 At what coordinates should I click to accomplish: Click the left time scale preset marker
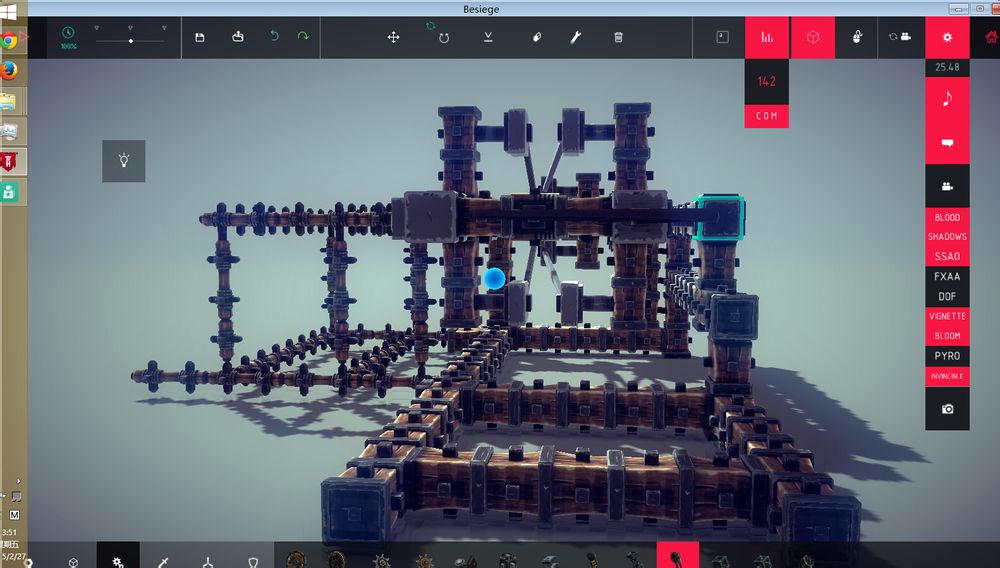point(96,28)
